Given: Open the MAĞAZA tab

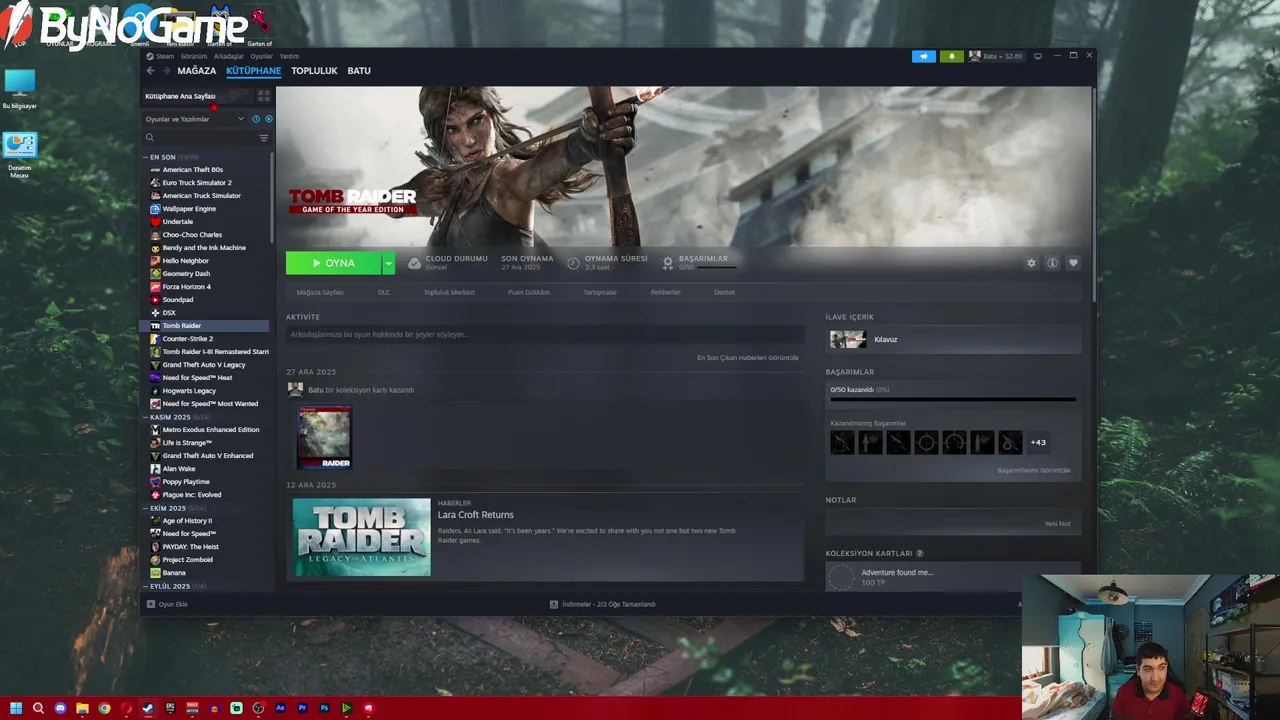Looking at the screenshot, I should pyautogui.click(x=196, y=71).
